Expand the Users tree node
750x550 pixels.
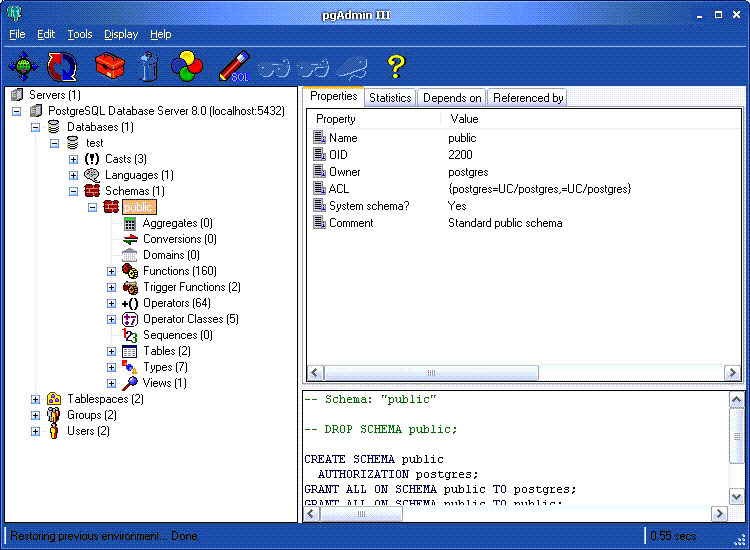point(36,431)
